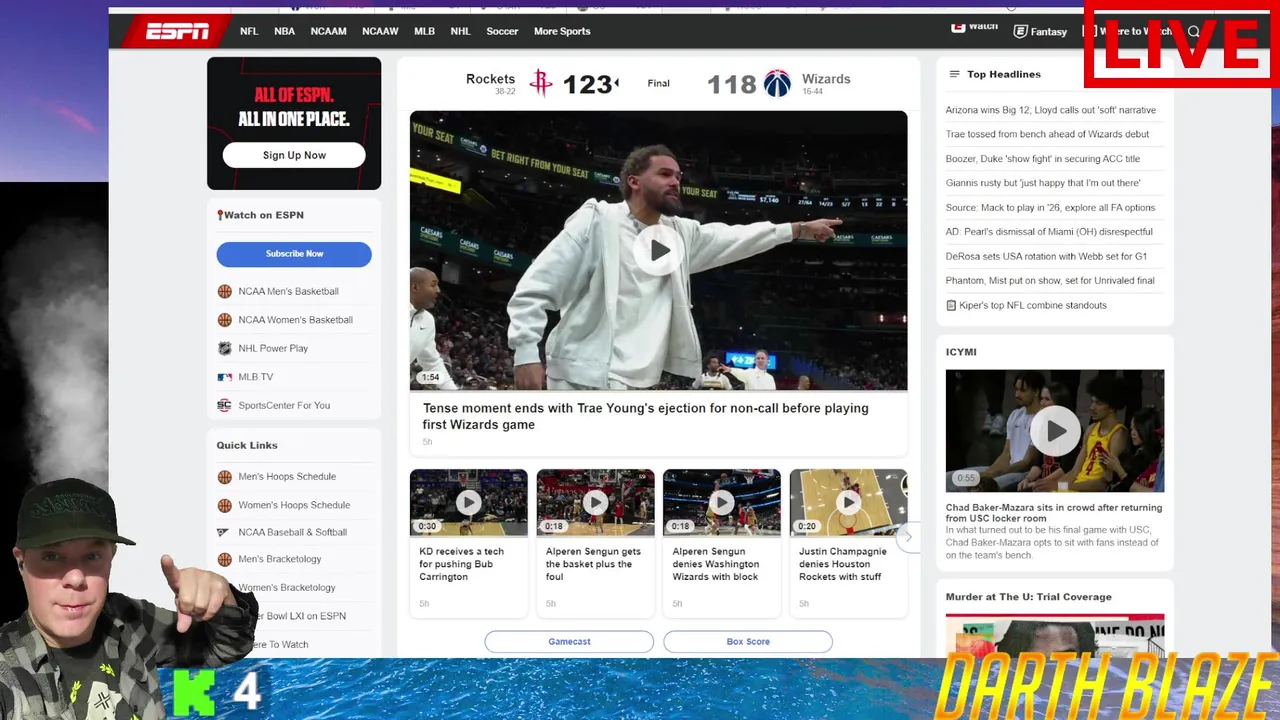Open the Soccer menu
This screenshot has width=1280, height=720.
502,31
